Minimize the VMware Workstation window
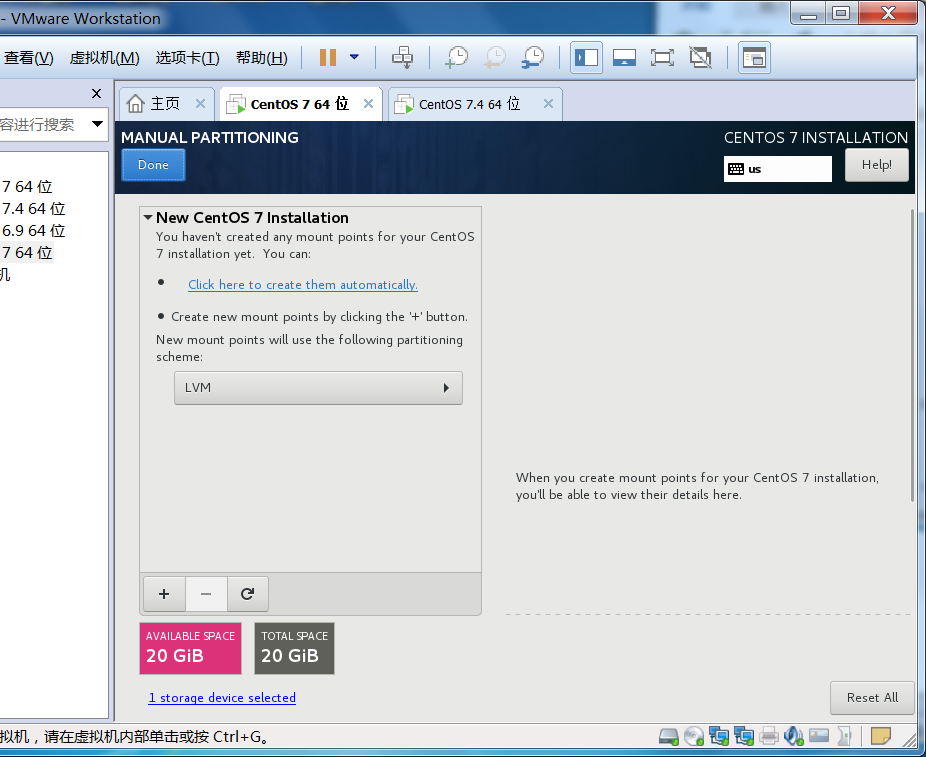Image resolution: width=926 pixels, height=757 pixels. pos(808,14)
